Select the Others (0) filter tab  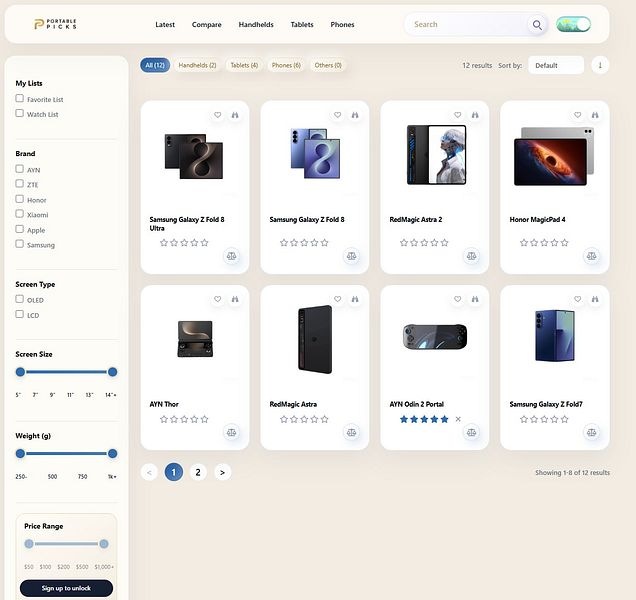[x=328, y=65]
